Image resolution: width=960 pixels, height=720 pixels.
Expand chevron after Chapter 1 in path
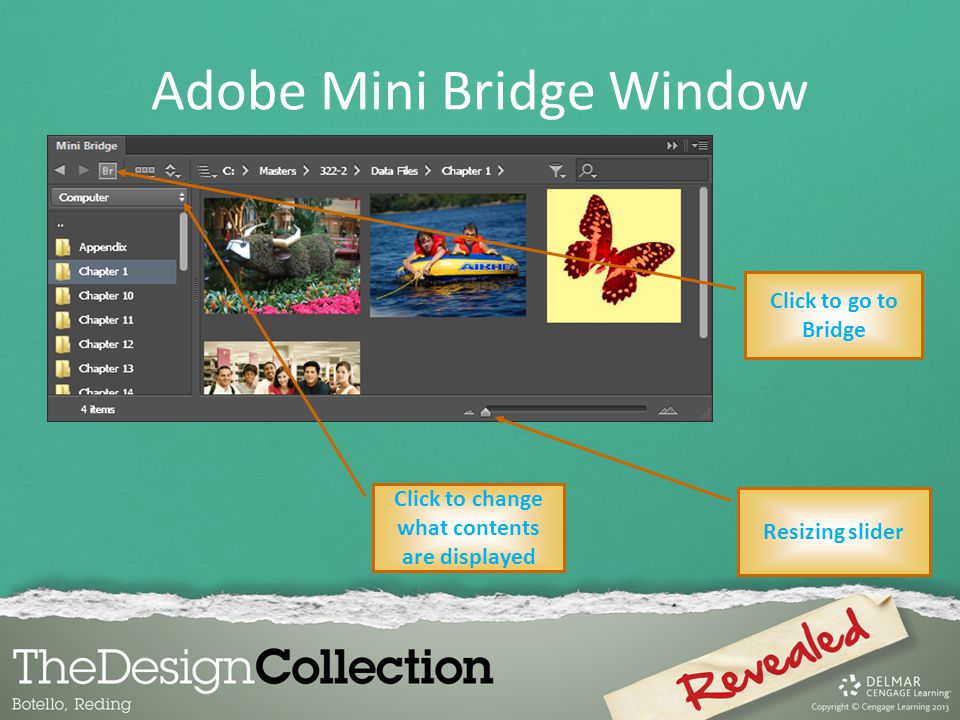(x=501, y=171)
